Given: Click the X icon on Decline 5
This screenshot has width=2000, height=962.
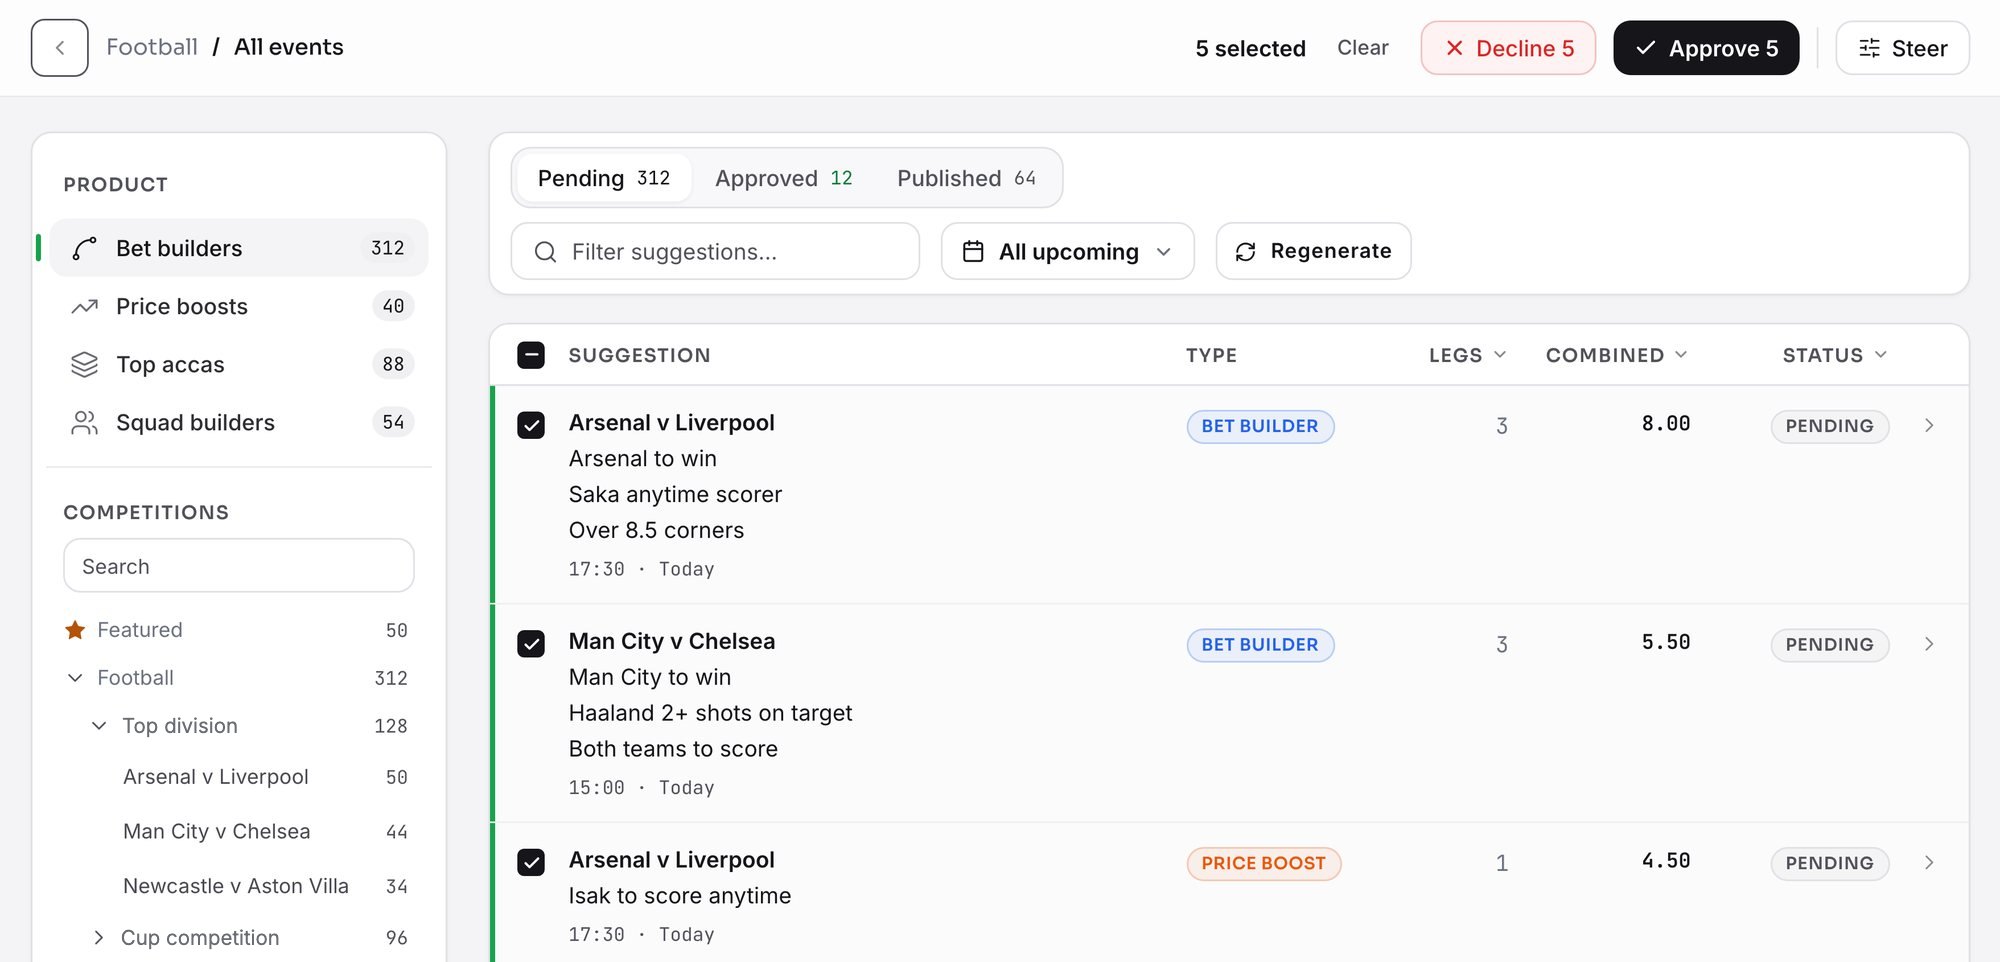Looking at the screenshot, I should (1455, 48).
